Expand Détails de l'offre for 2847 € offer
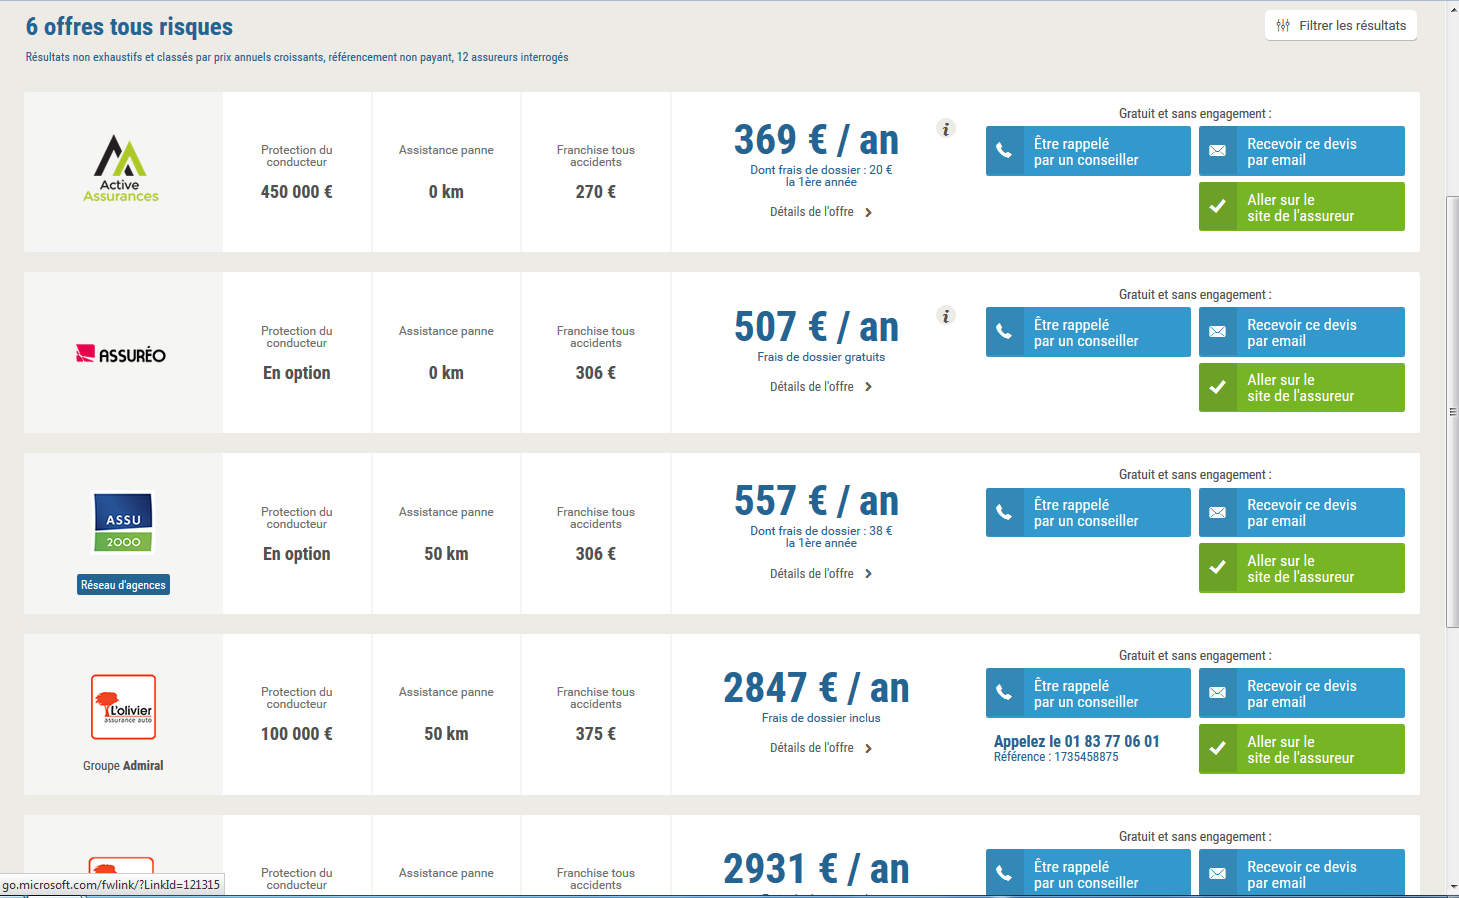The image size is (1459, 898). click(821, 748)
